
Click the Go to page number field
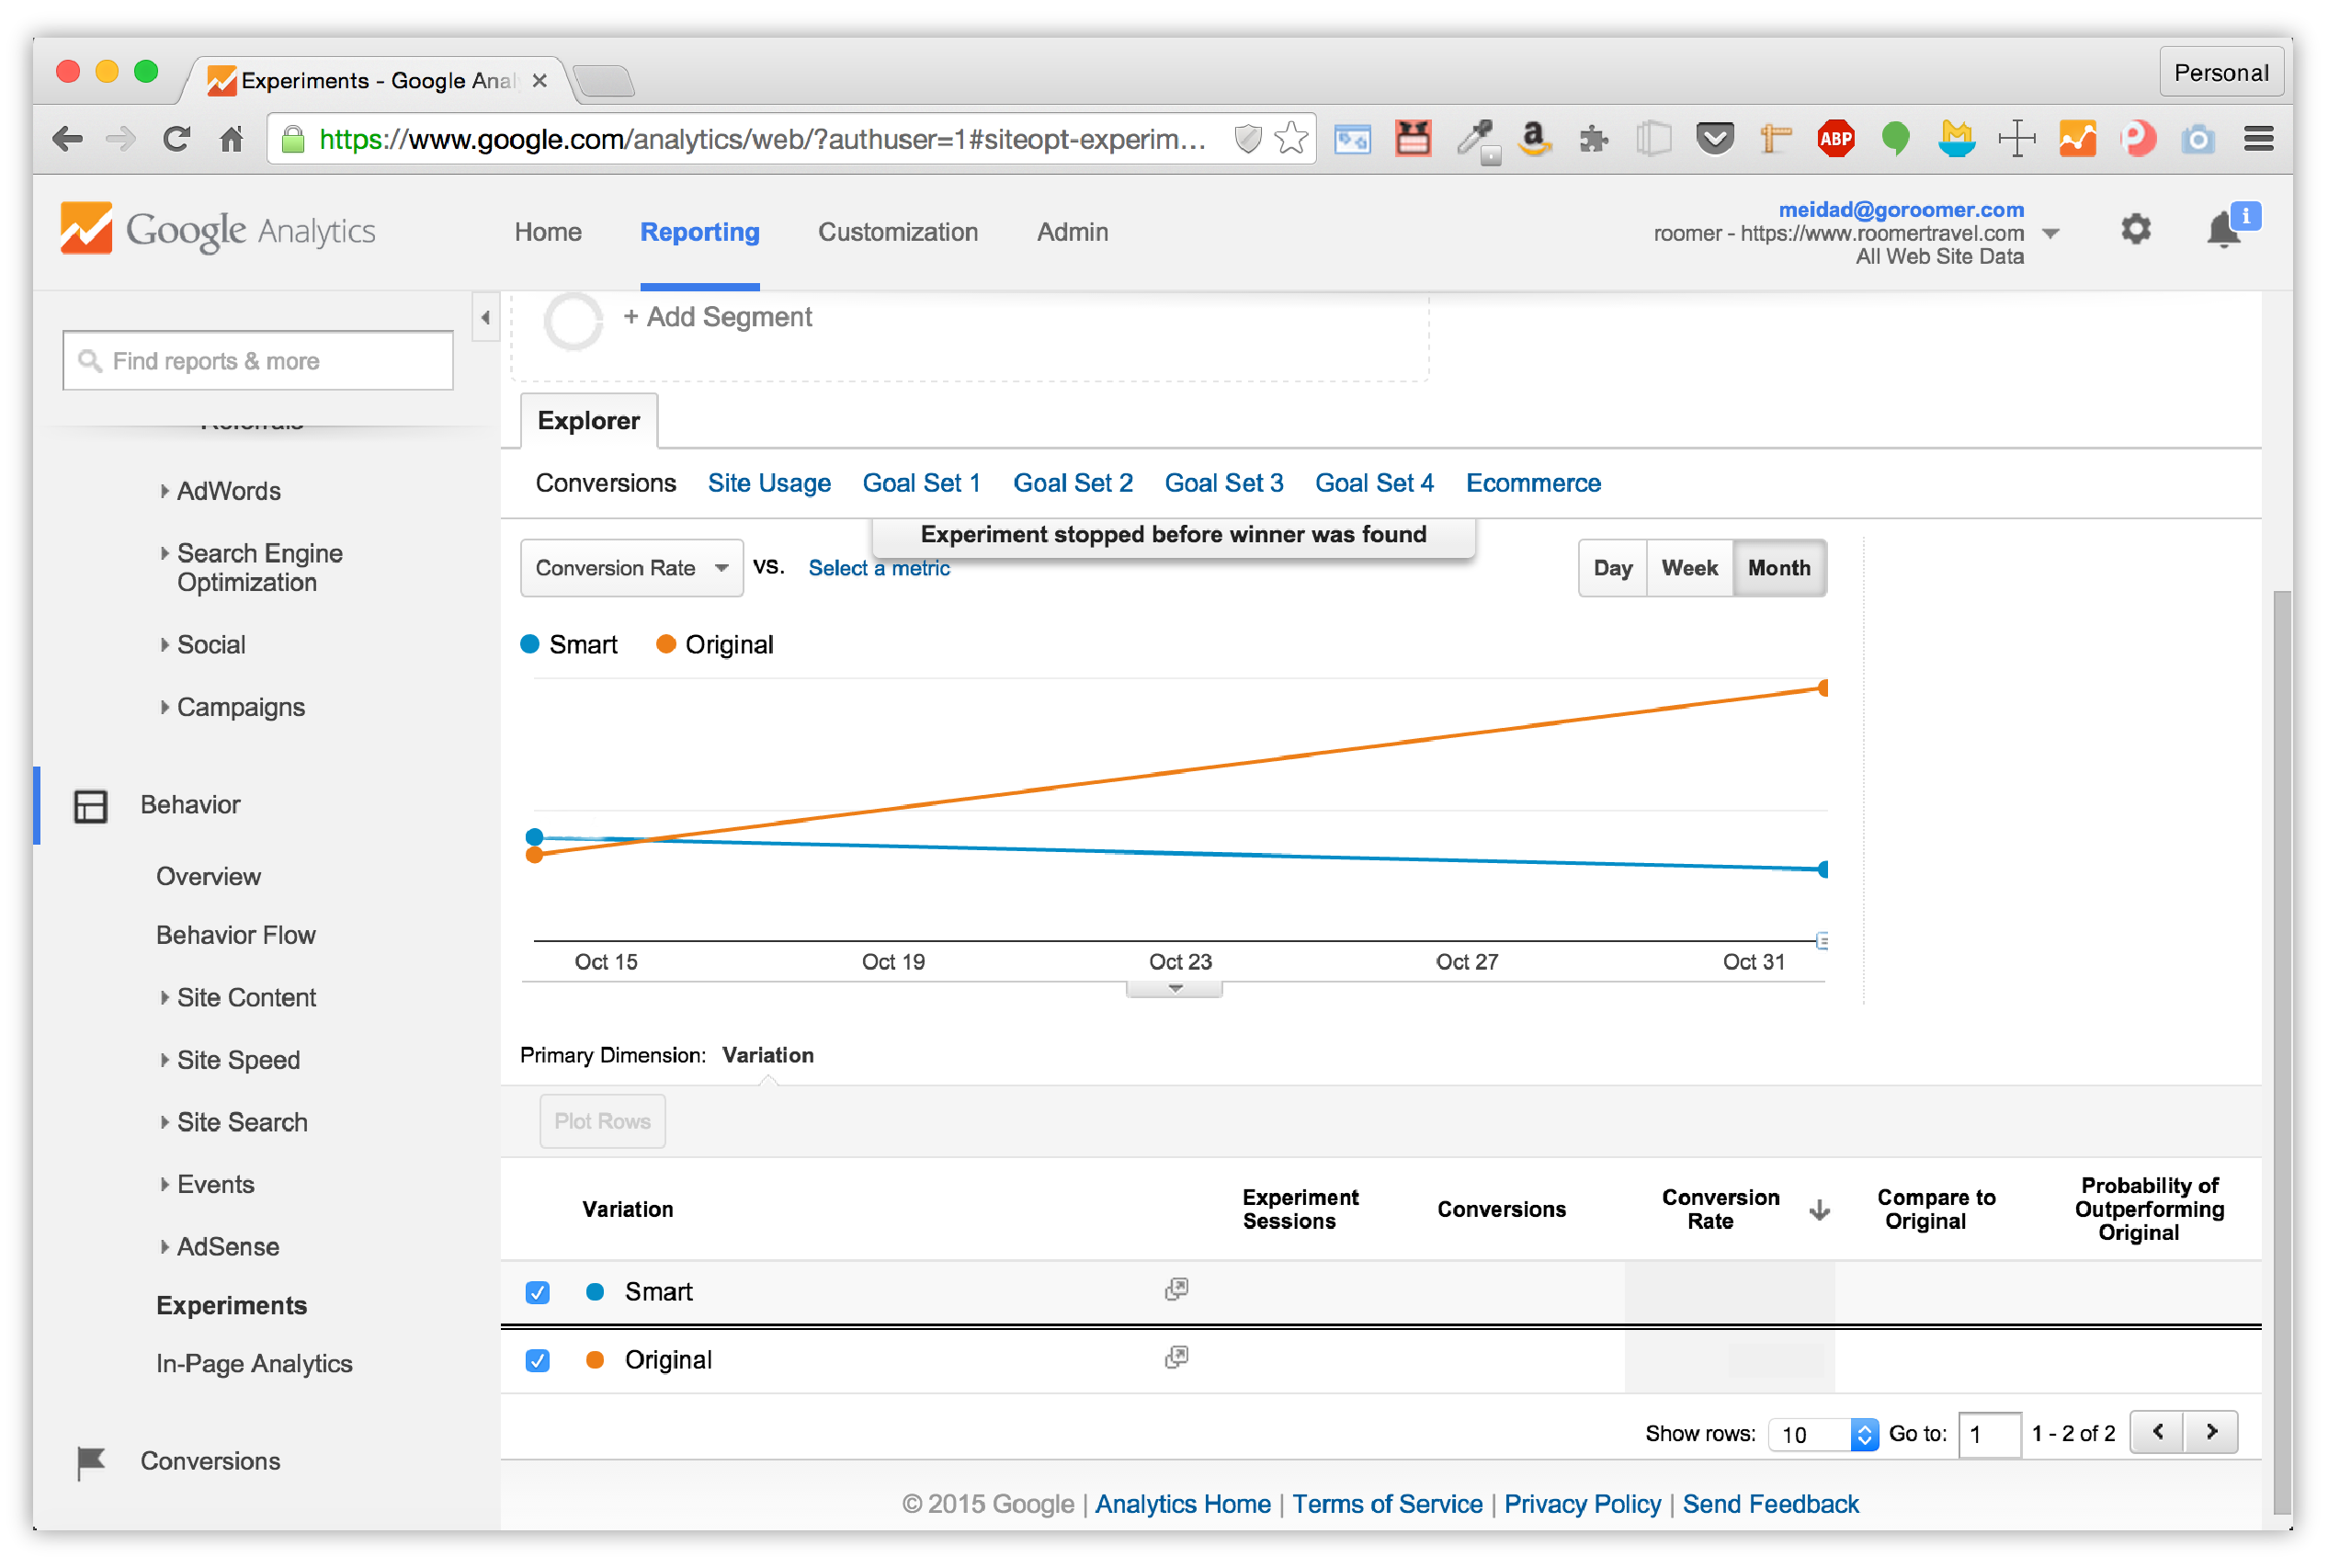(x=1988, y=1434)
